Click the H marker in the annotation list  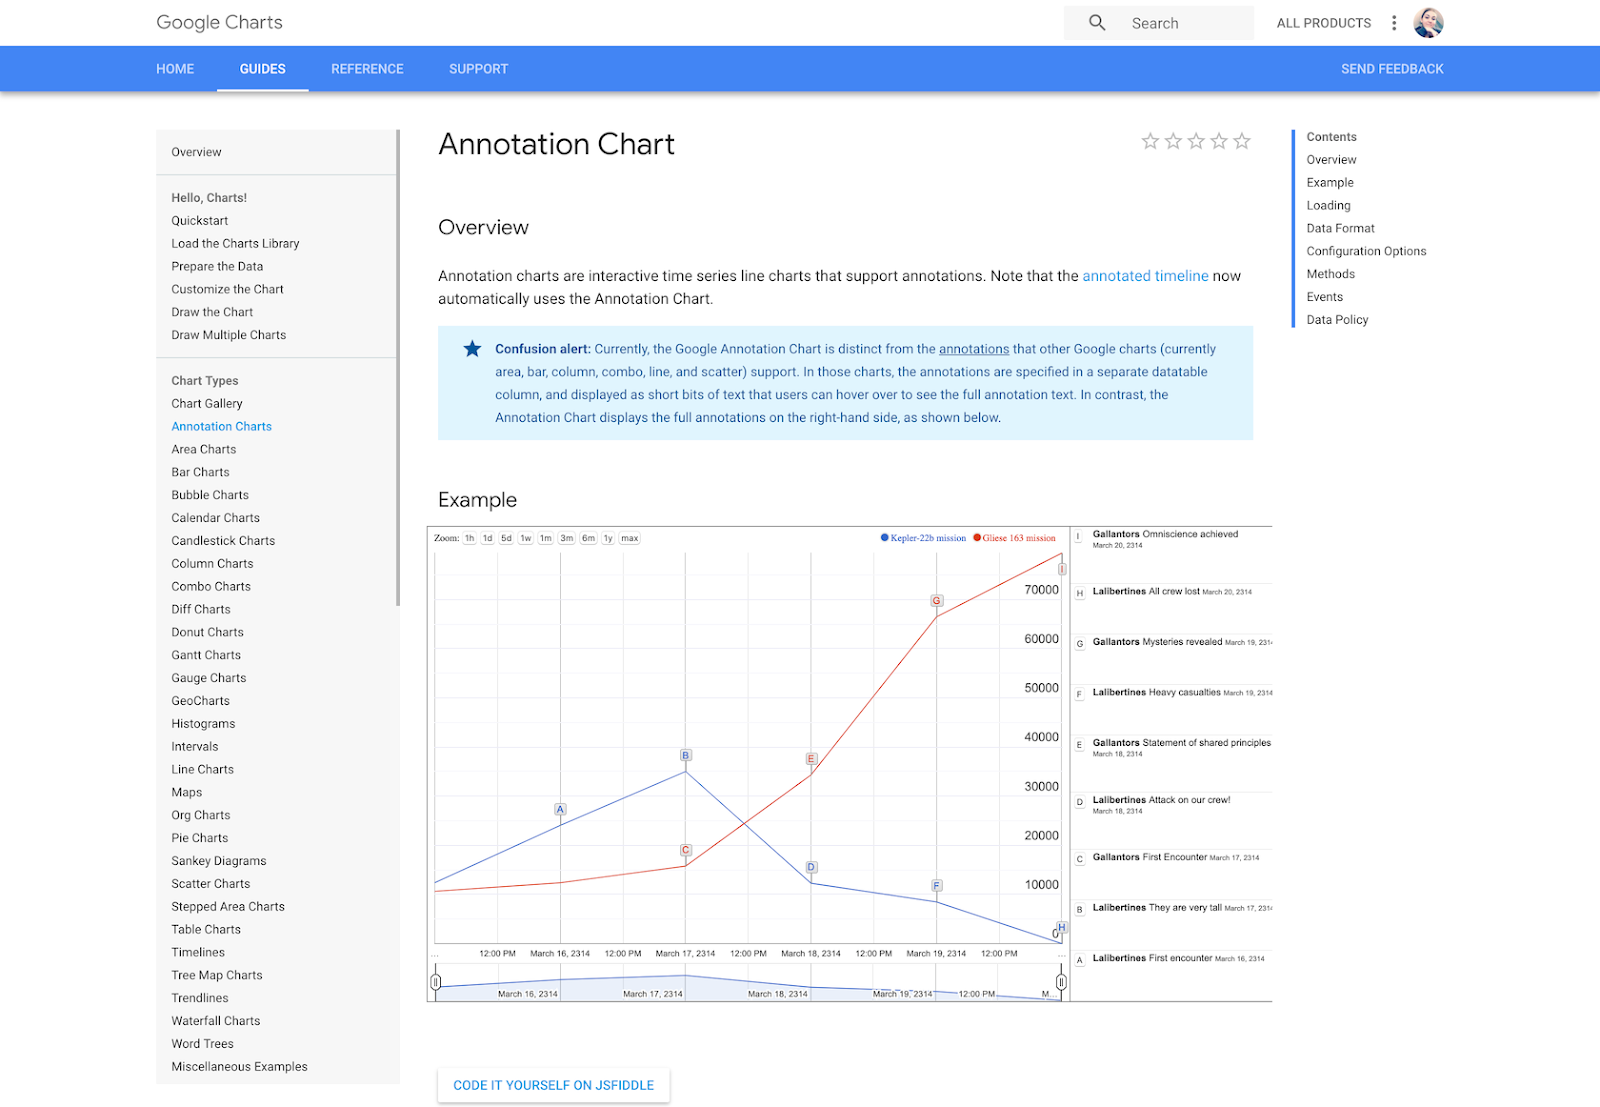coord(1078,592)
